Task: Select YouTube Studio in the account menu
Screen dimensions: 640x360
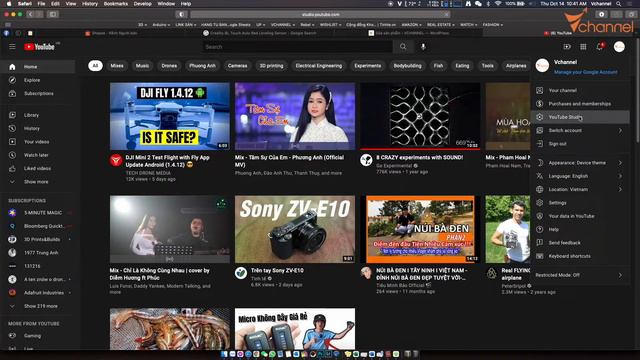Action: coord(580,117)
